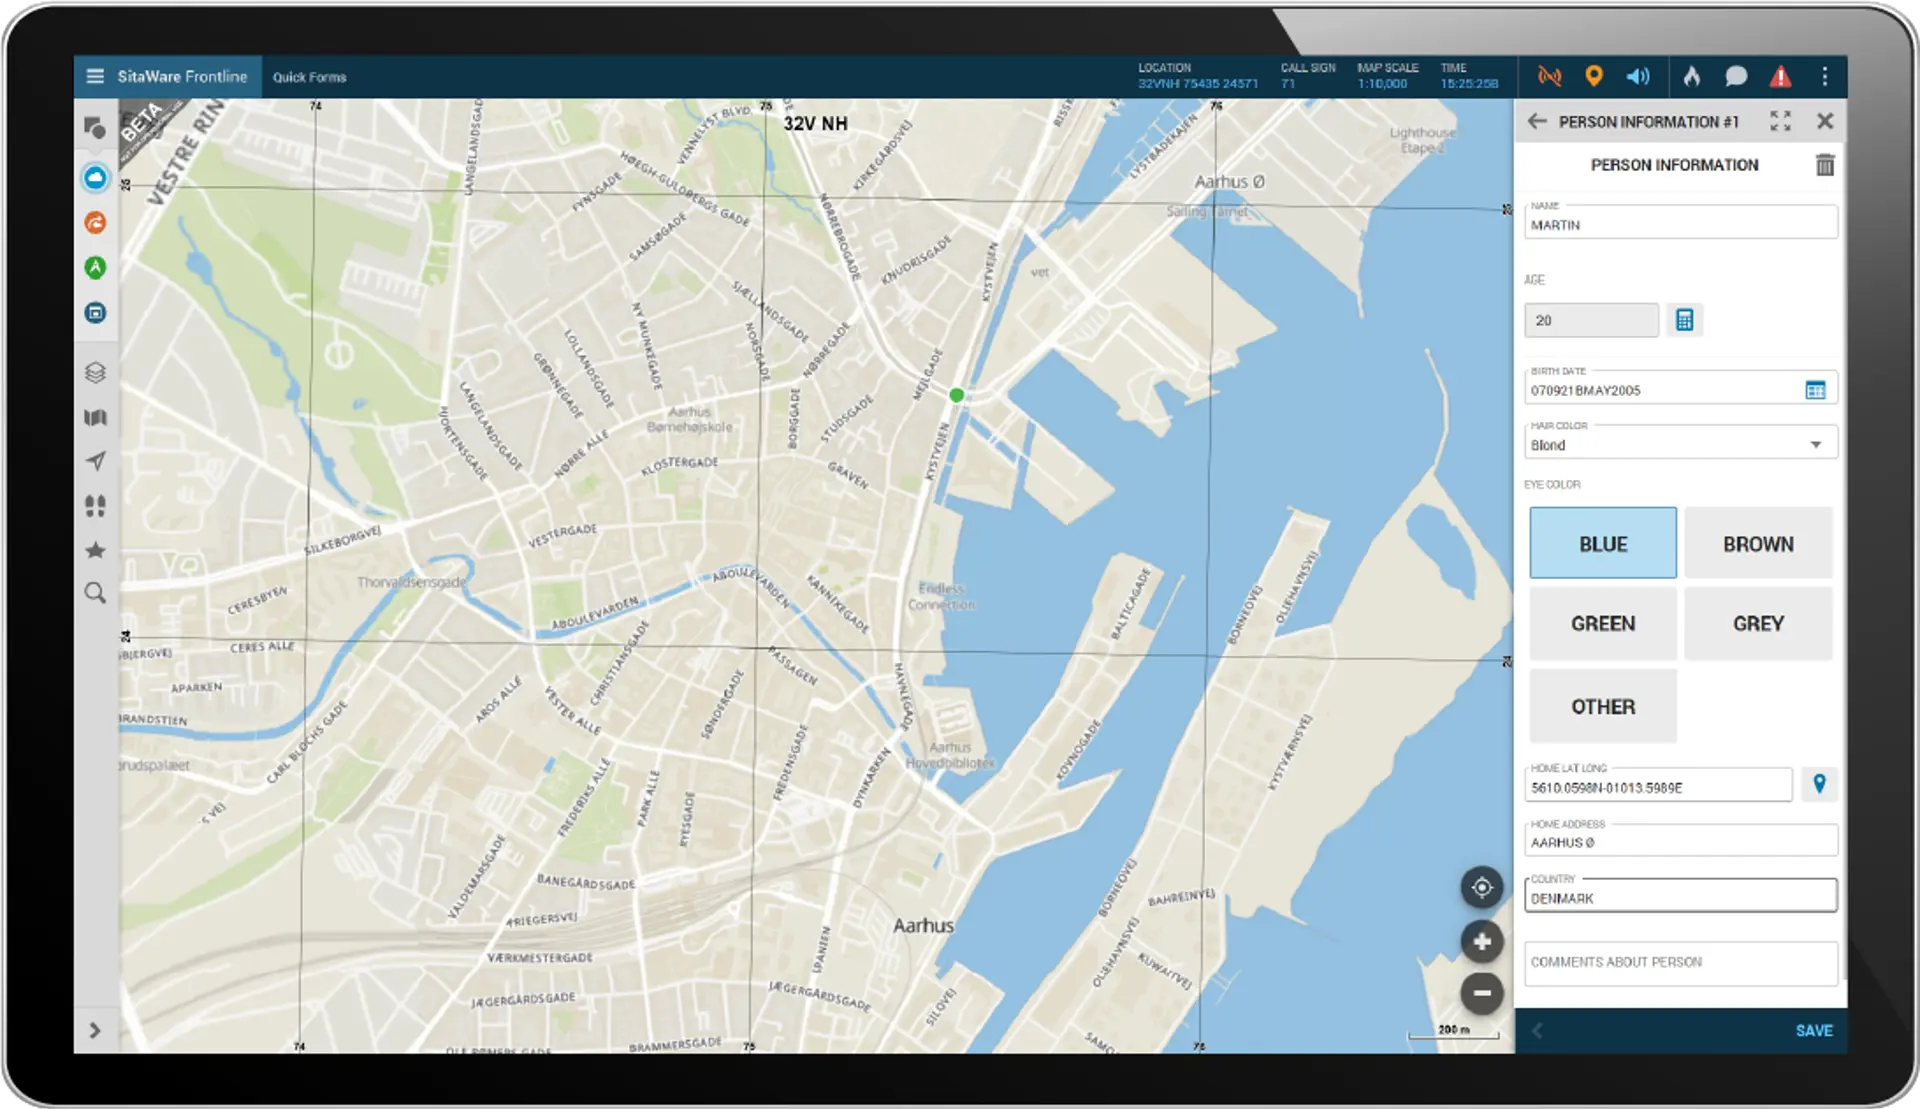Open the search magnifier icon
Image resolution: width=1920 pixels, height=1109 pixels.
click(x=95, y=594)
